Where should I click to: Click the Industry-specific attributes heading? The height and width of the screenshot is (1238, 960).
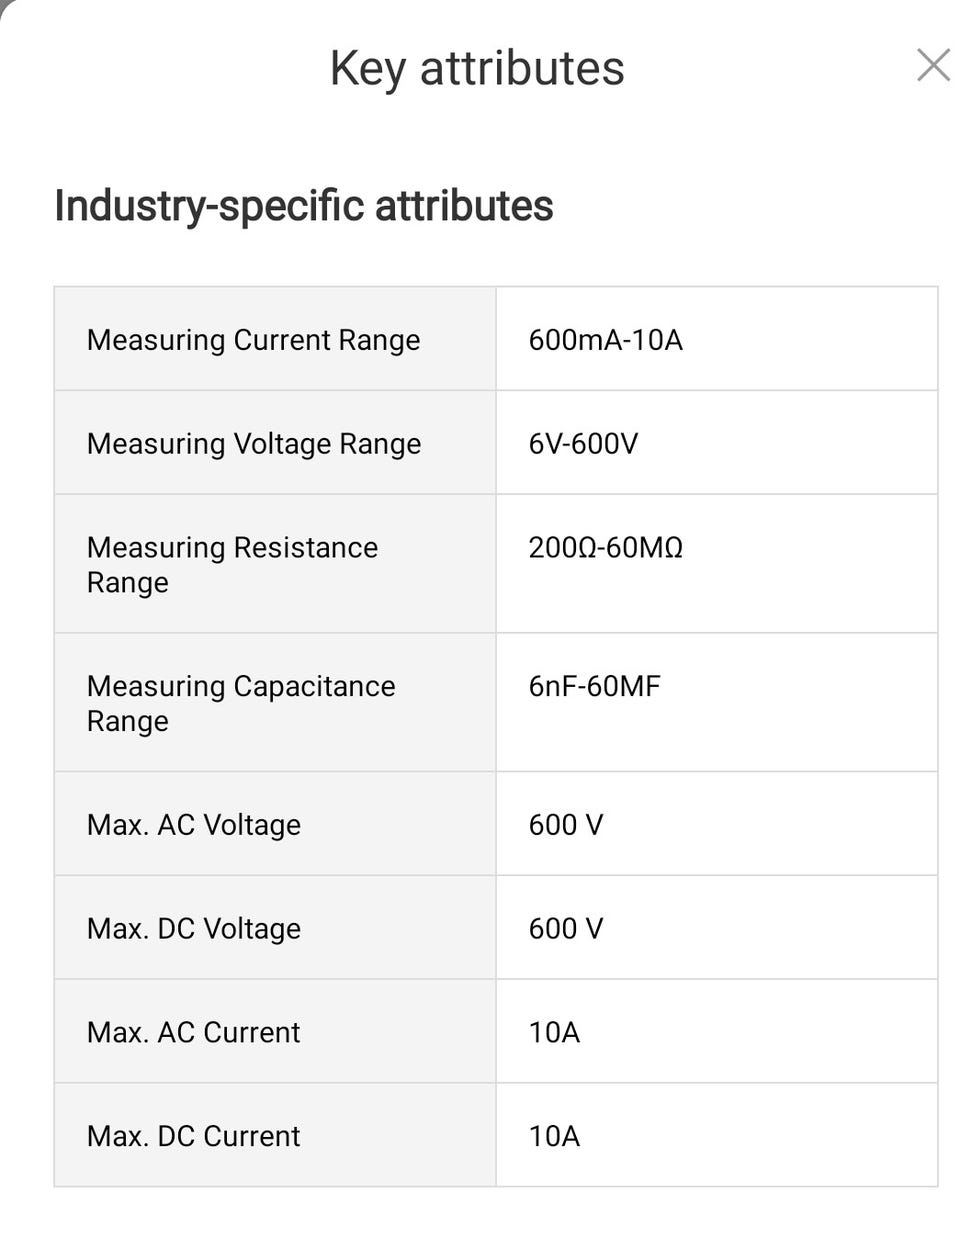(303, 206)
